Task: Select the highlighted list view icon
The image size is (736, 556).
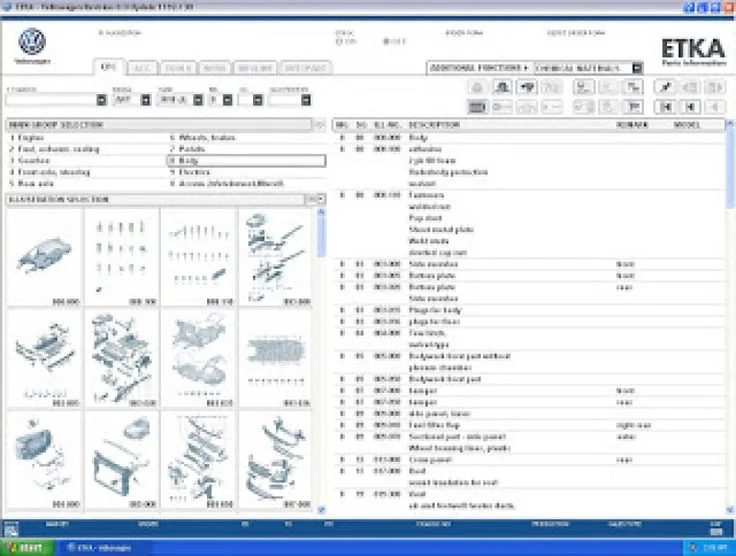Action: click(477, 106)
